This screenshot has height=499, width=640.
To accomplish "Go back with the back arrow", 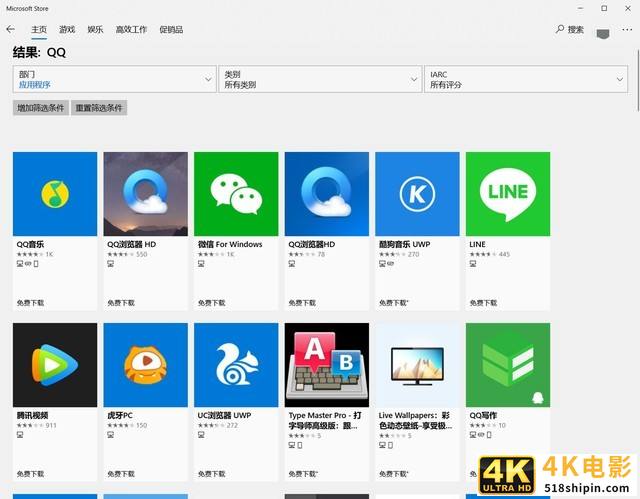I will click(11, 29).
